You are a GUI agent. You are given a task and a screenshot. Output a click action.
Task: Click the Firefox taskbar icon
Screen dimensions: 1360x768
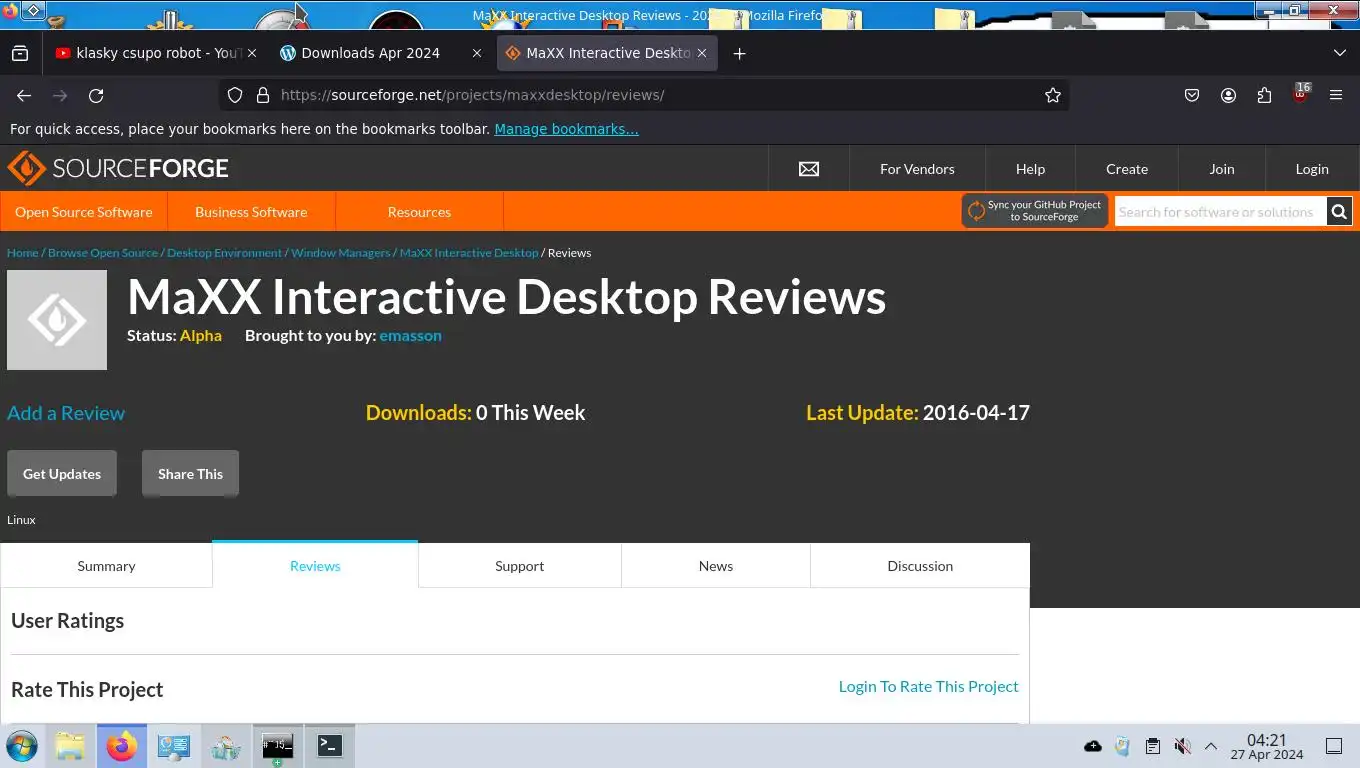coord(121,746)
